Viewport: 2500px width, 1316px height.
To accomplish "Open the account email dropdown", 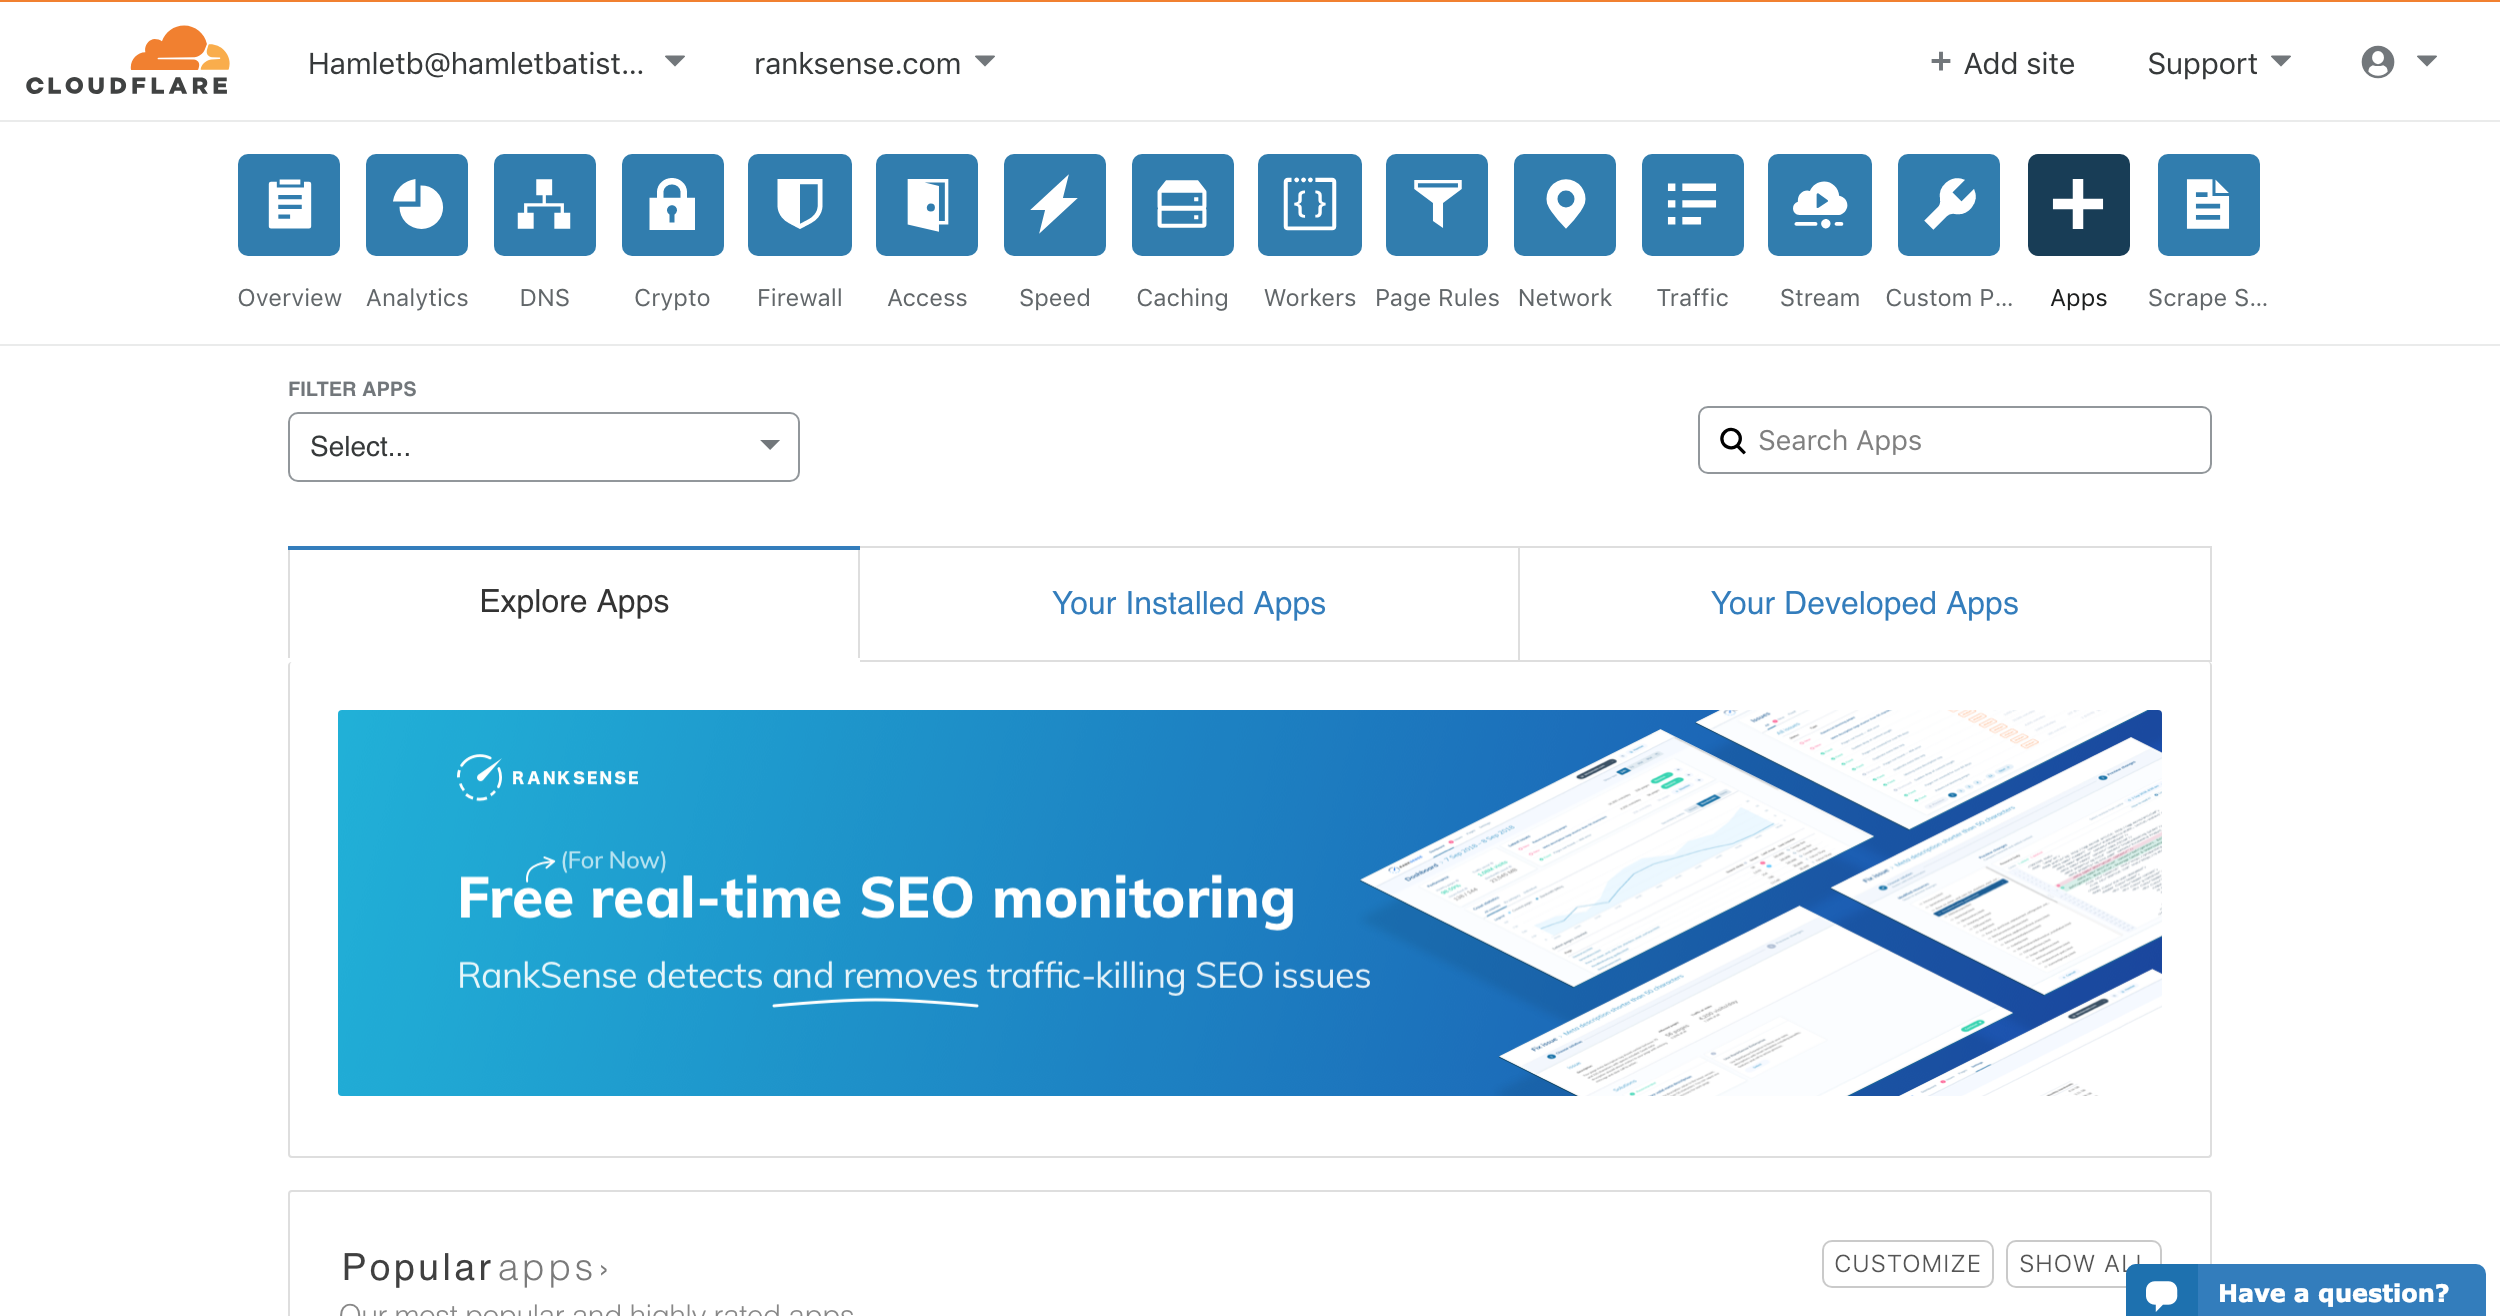I will (496, 61).
